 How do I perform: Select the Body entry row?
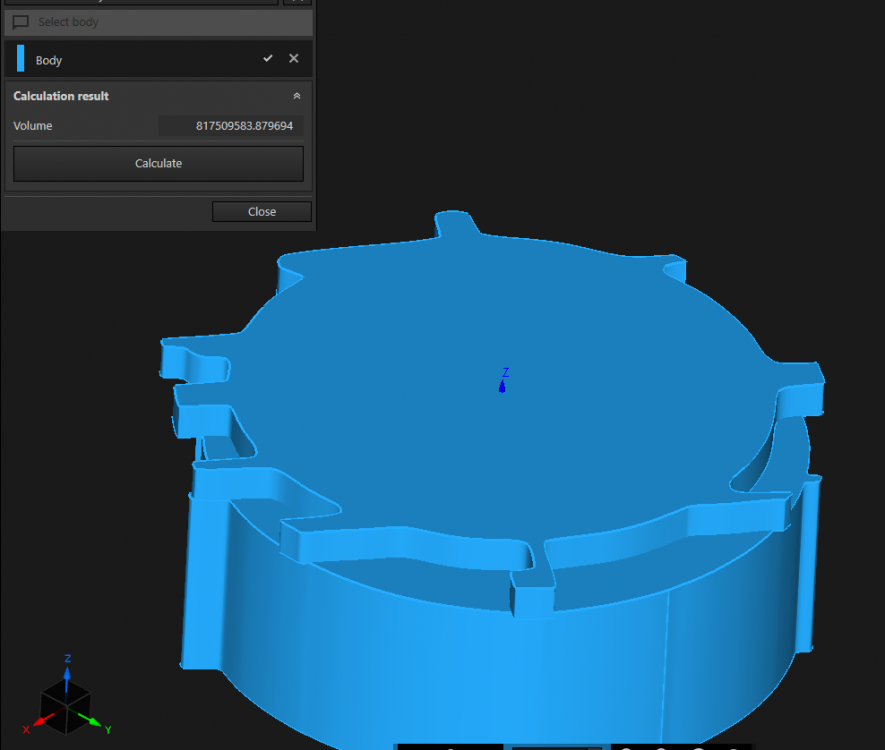tap(159, 59)
